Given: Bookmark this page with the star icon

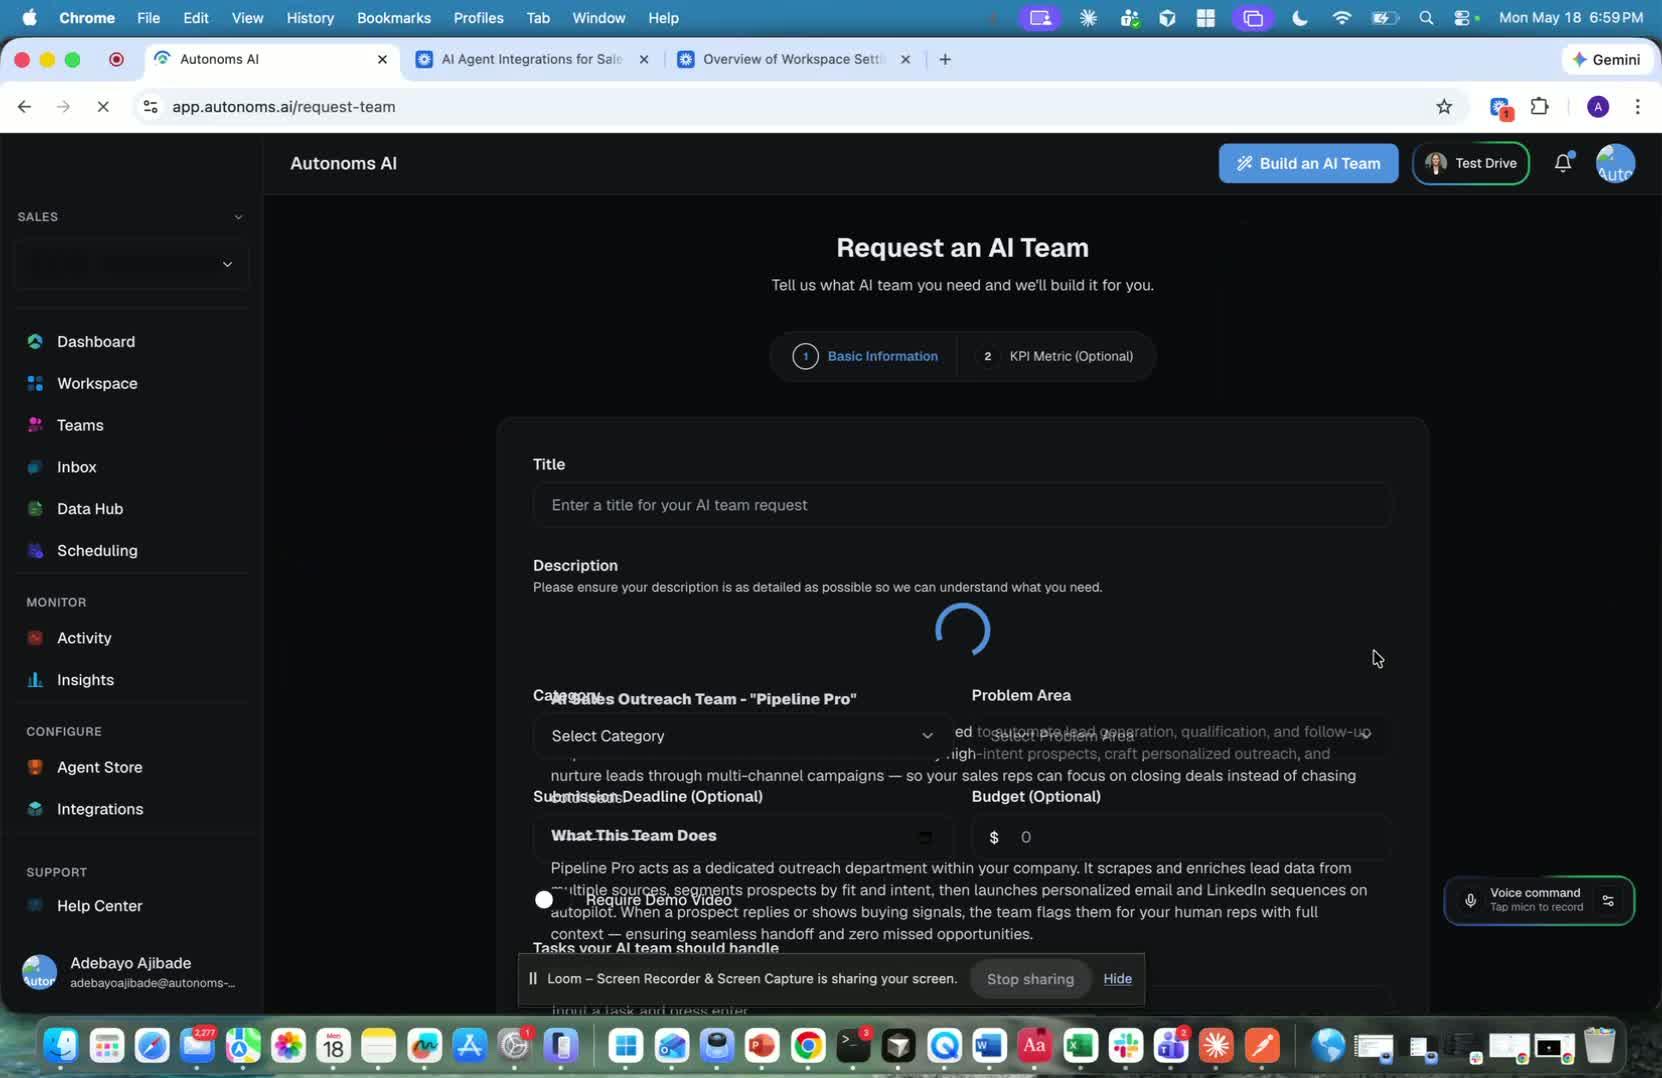Looking at the screenshot, I should click(1444, 107).
